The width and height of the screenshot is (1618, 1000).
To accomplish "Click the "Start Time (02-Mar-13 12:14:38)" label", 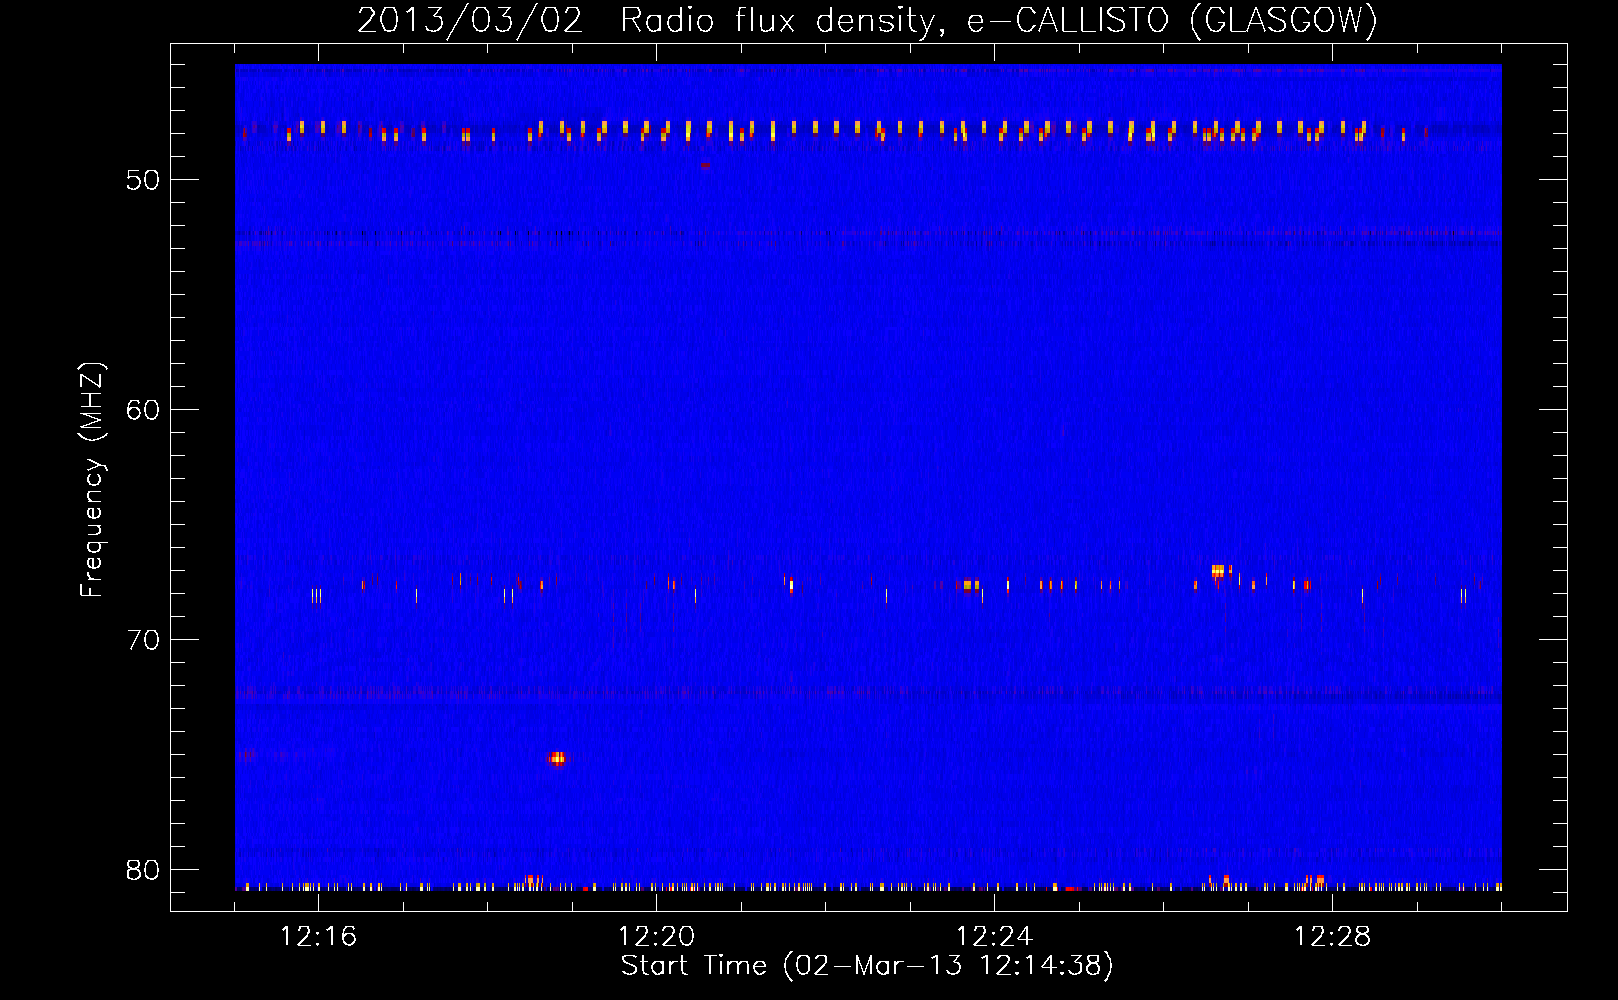I will 867,966.
